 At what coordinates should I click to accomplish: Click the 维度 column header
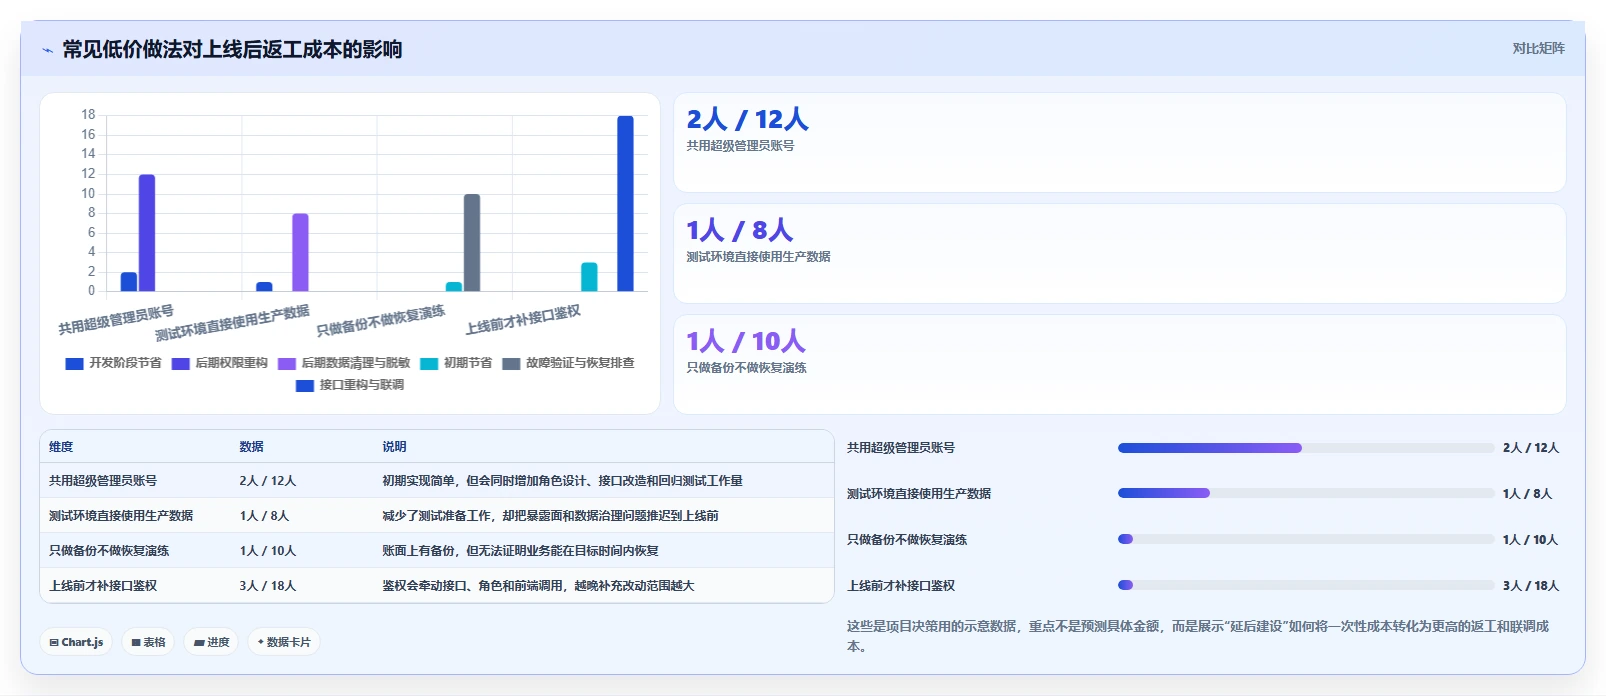tap(61, 447)
